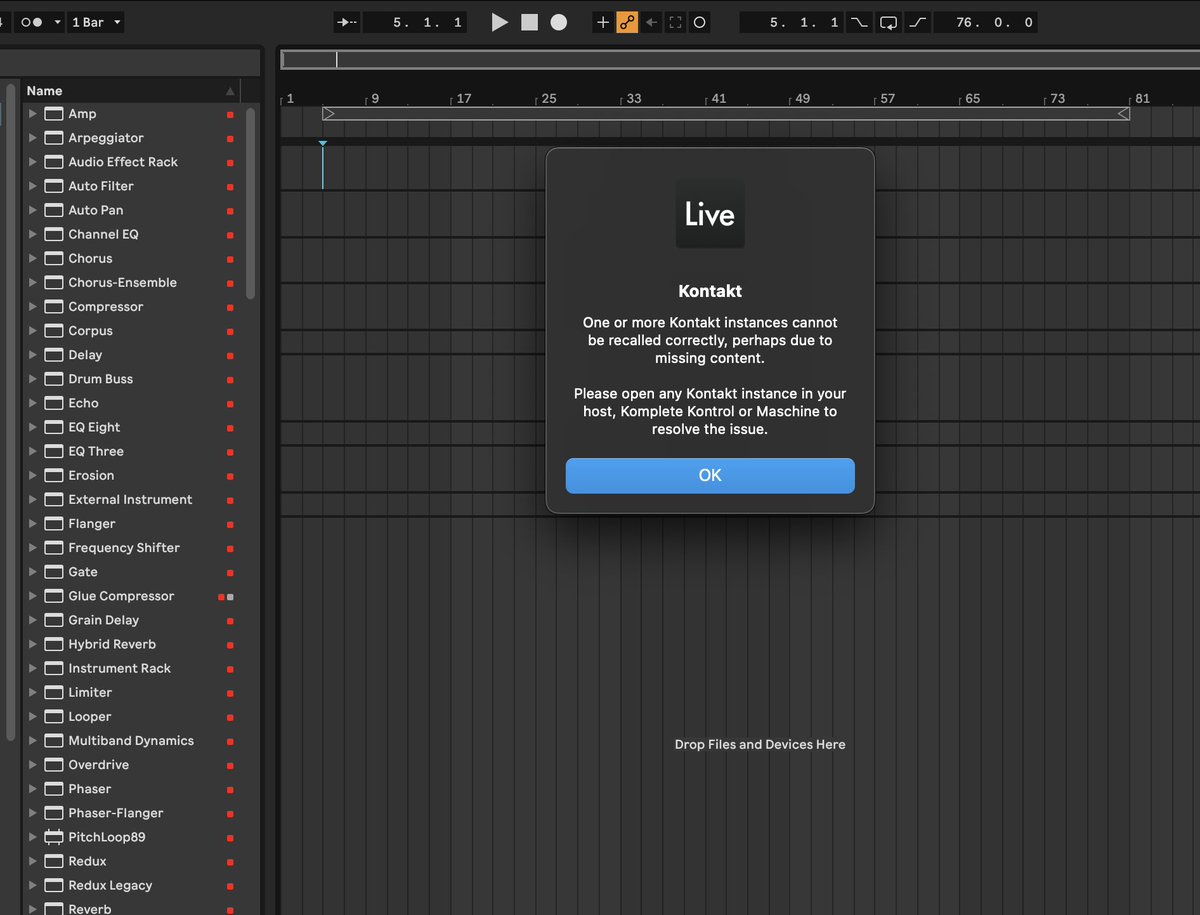Click OK in the Kontakt dialog
This screenshot has height=915, width=1200.
tap(710, 476)
